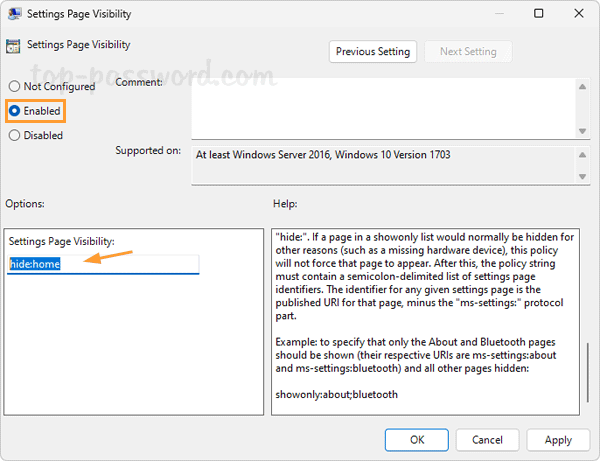Click the 'Help:' label

pyautogui.click(x=285, y=204)
